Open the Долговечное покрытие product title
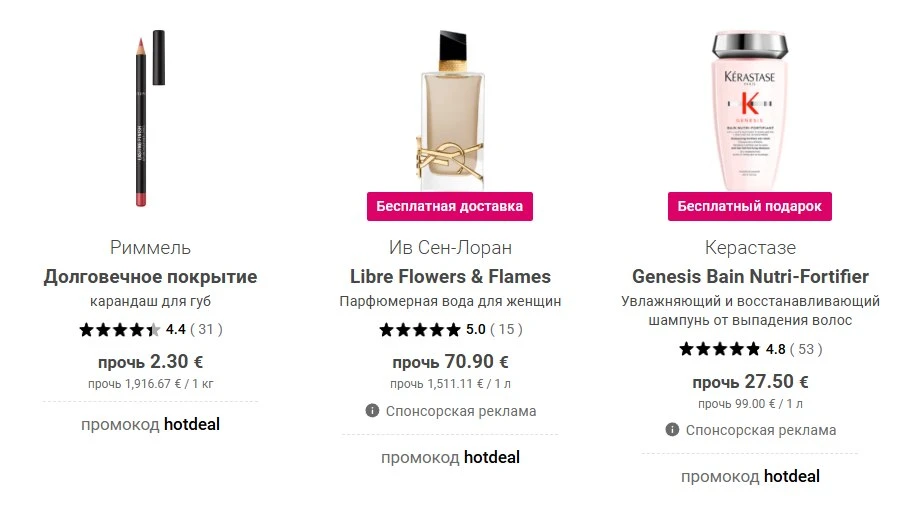This screenshot has width=904, height=507. [x=150, y=277]
